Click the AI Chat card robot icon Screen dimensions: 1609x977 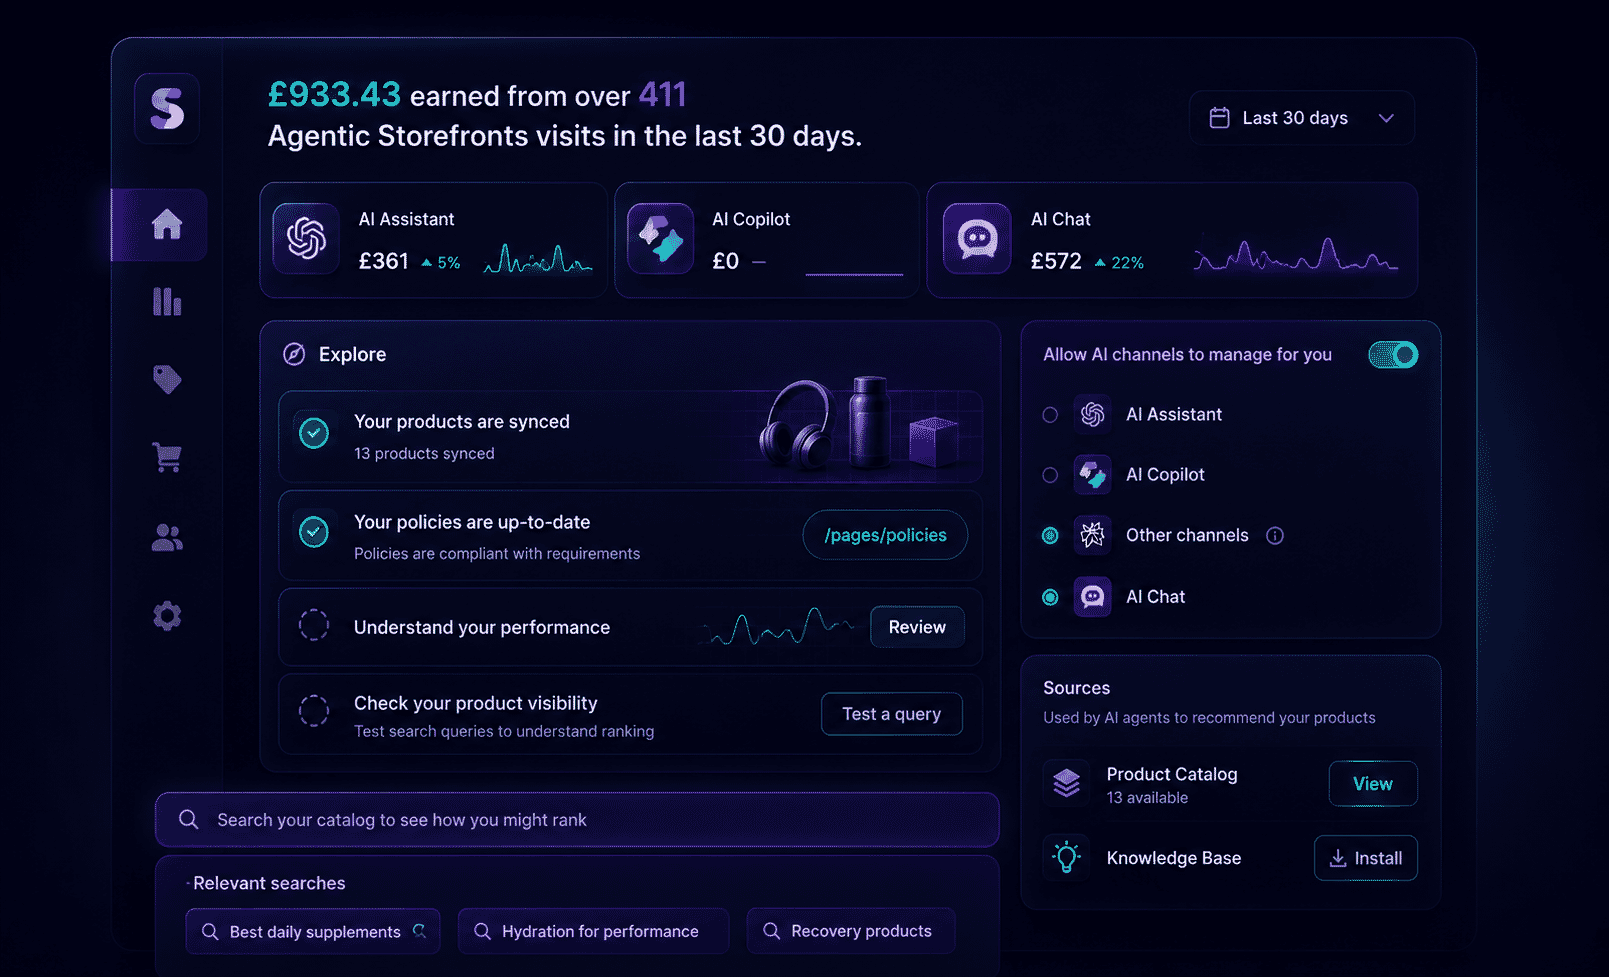[977, 238]
